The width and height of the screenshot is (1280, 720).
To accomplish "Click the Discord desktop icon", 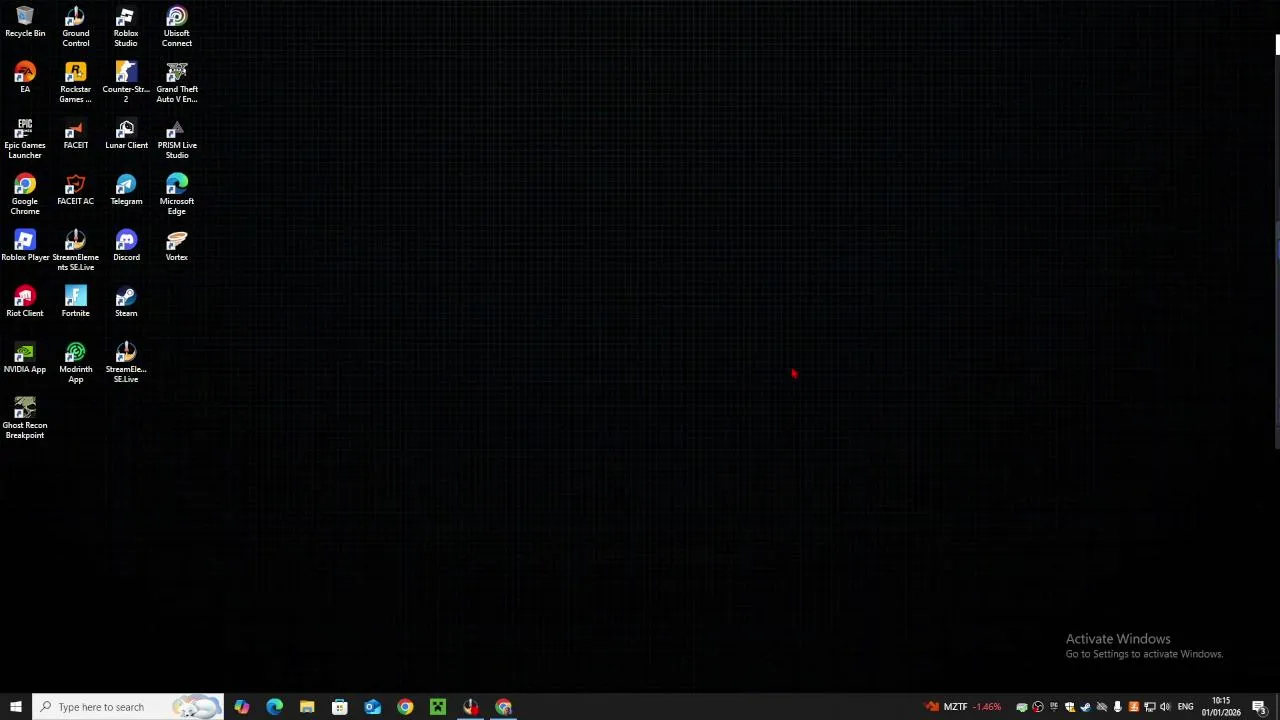I will [x=126, y=247].
